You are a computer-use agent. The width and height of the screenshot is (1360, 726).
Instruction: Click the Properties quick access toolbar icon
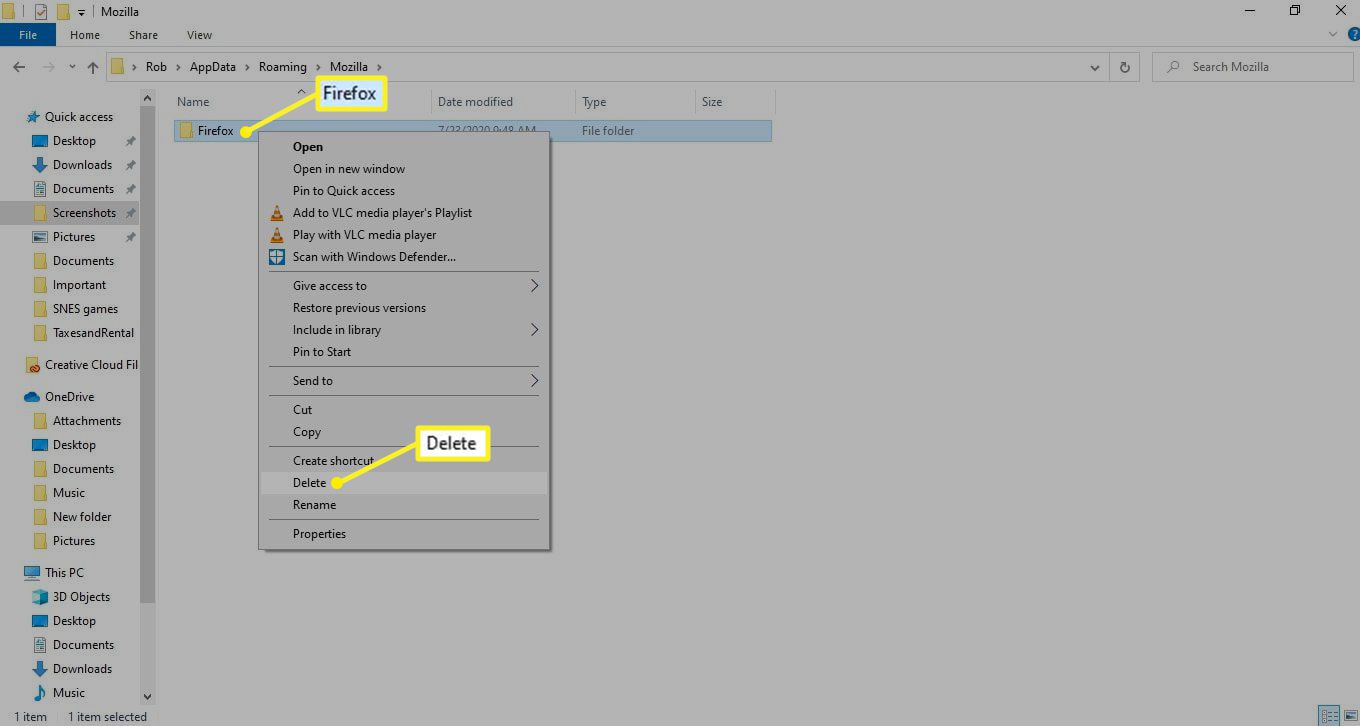tap(40, 12)
